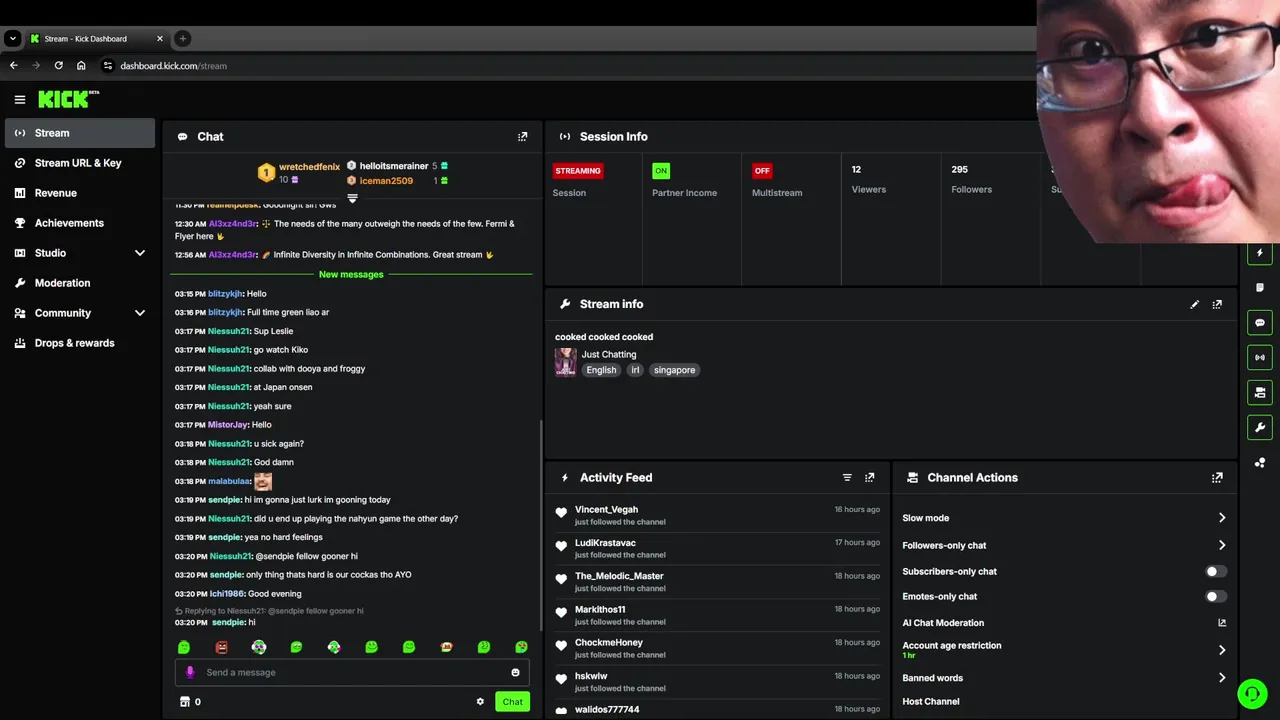Click the lightning bolt icon in the right rail
This screenshot has width=1280, height=720.
tap(1260, 253)
